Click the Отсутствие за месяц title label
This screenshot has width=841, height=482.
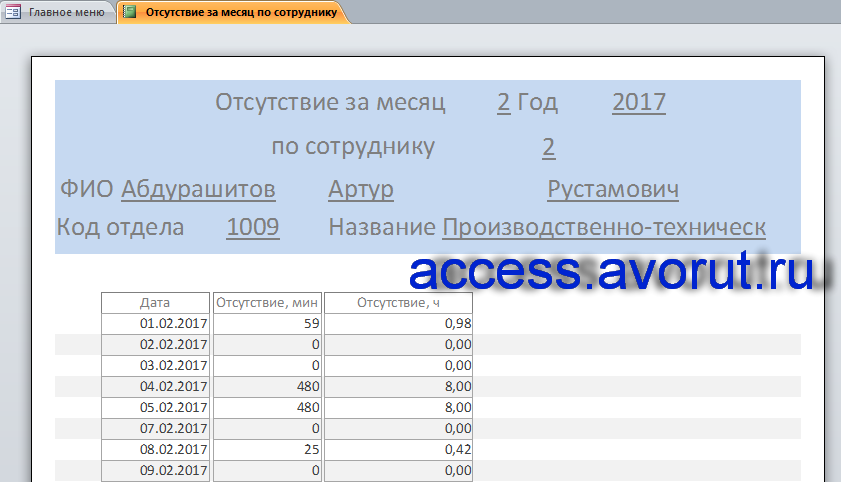330,102
